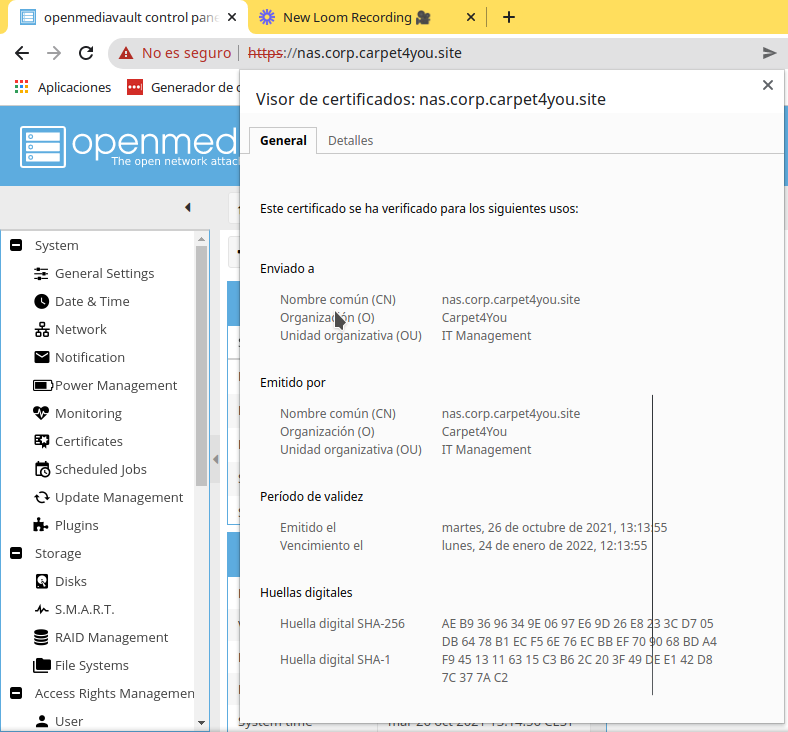Click the browser forward arrow
The width and height of the screenshot is (788, 732).
tap(54, 53)
